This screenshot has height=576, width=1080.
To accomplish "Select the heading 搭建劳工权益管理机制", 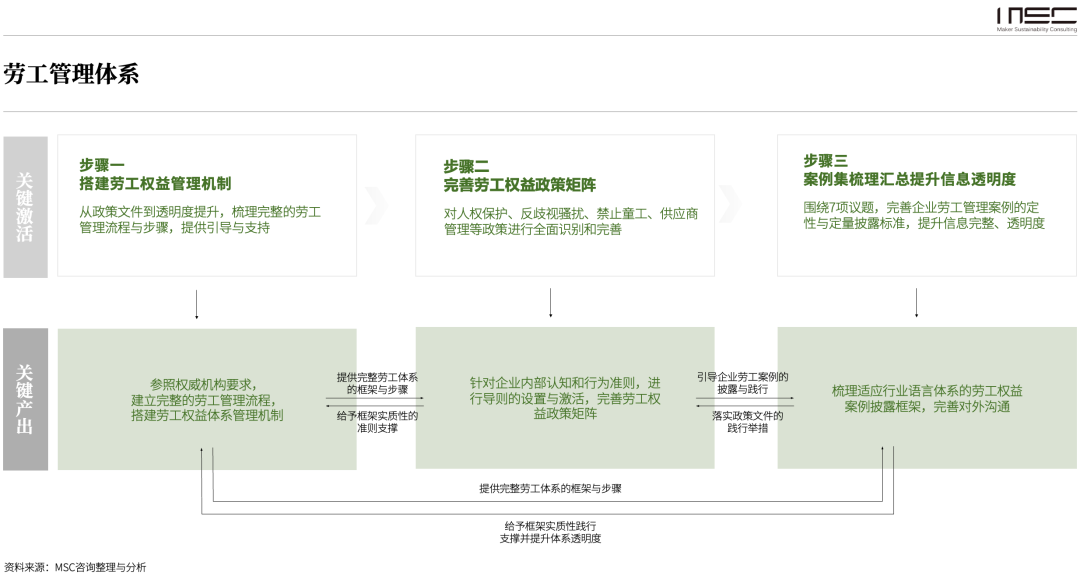I will [155, 183].
